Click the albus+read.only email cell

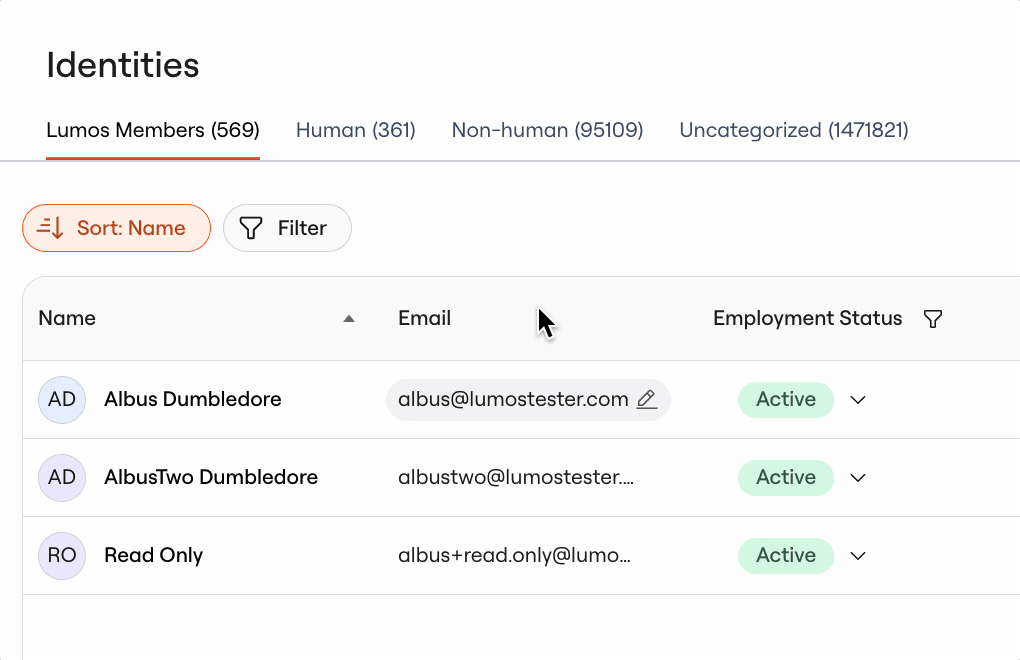point(515,555)
